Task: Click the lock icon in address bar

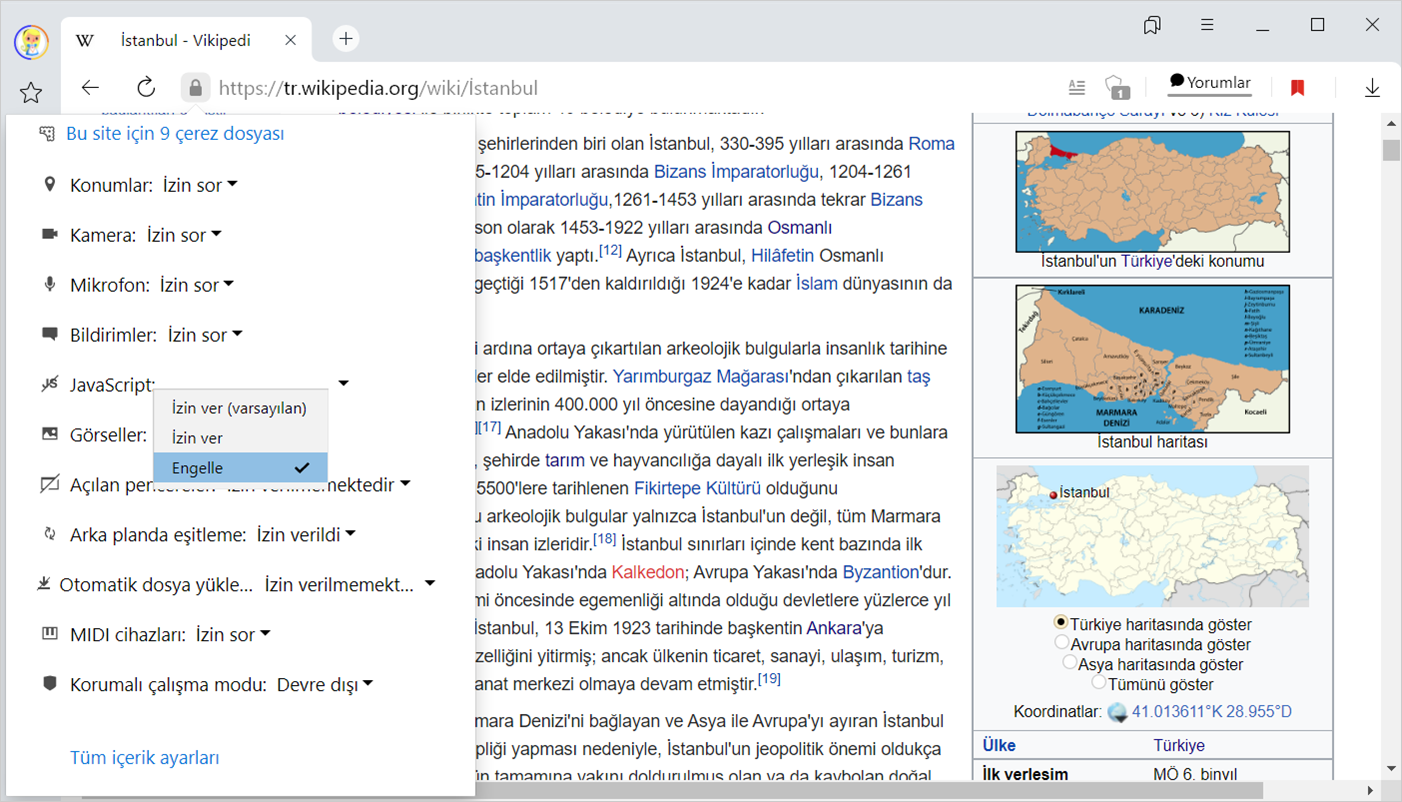Action: (x=196, y=88)
